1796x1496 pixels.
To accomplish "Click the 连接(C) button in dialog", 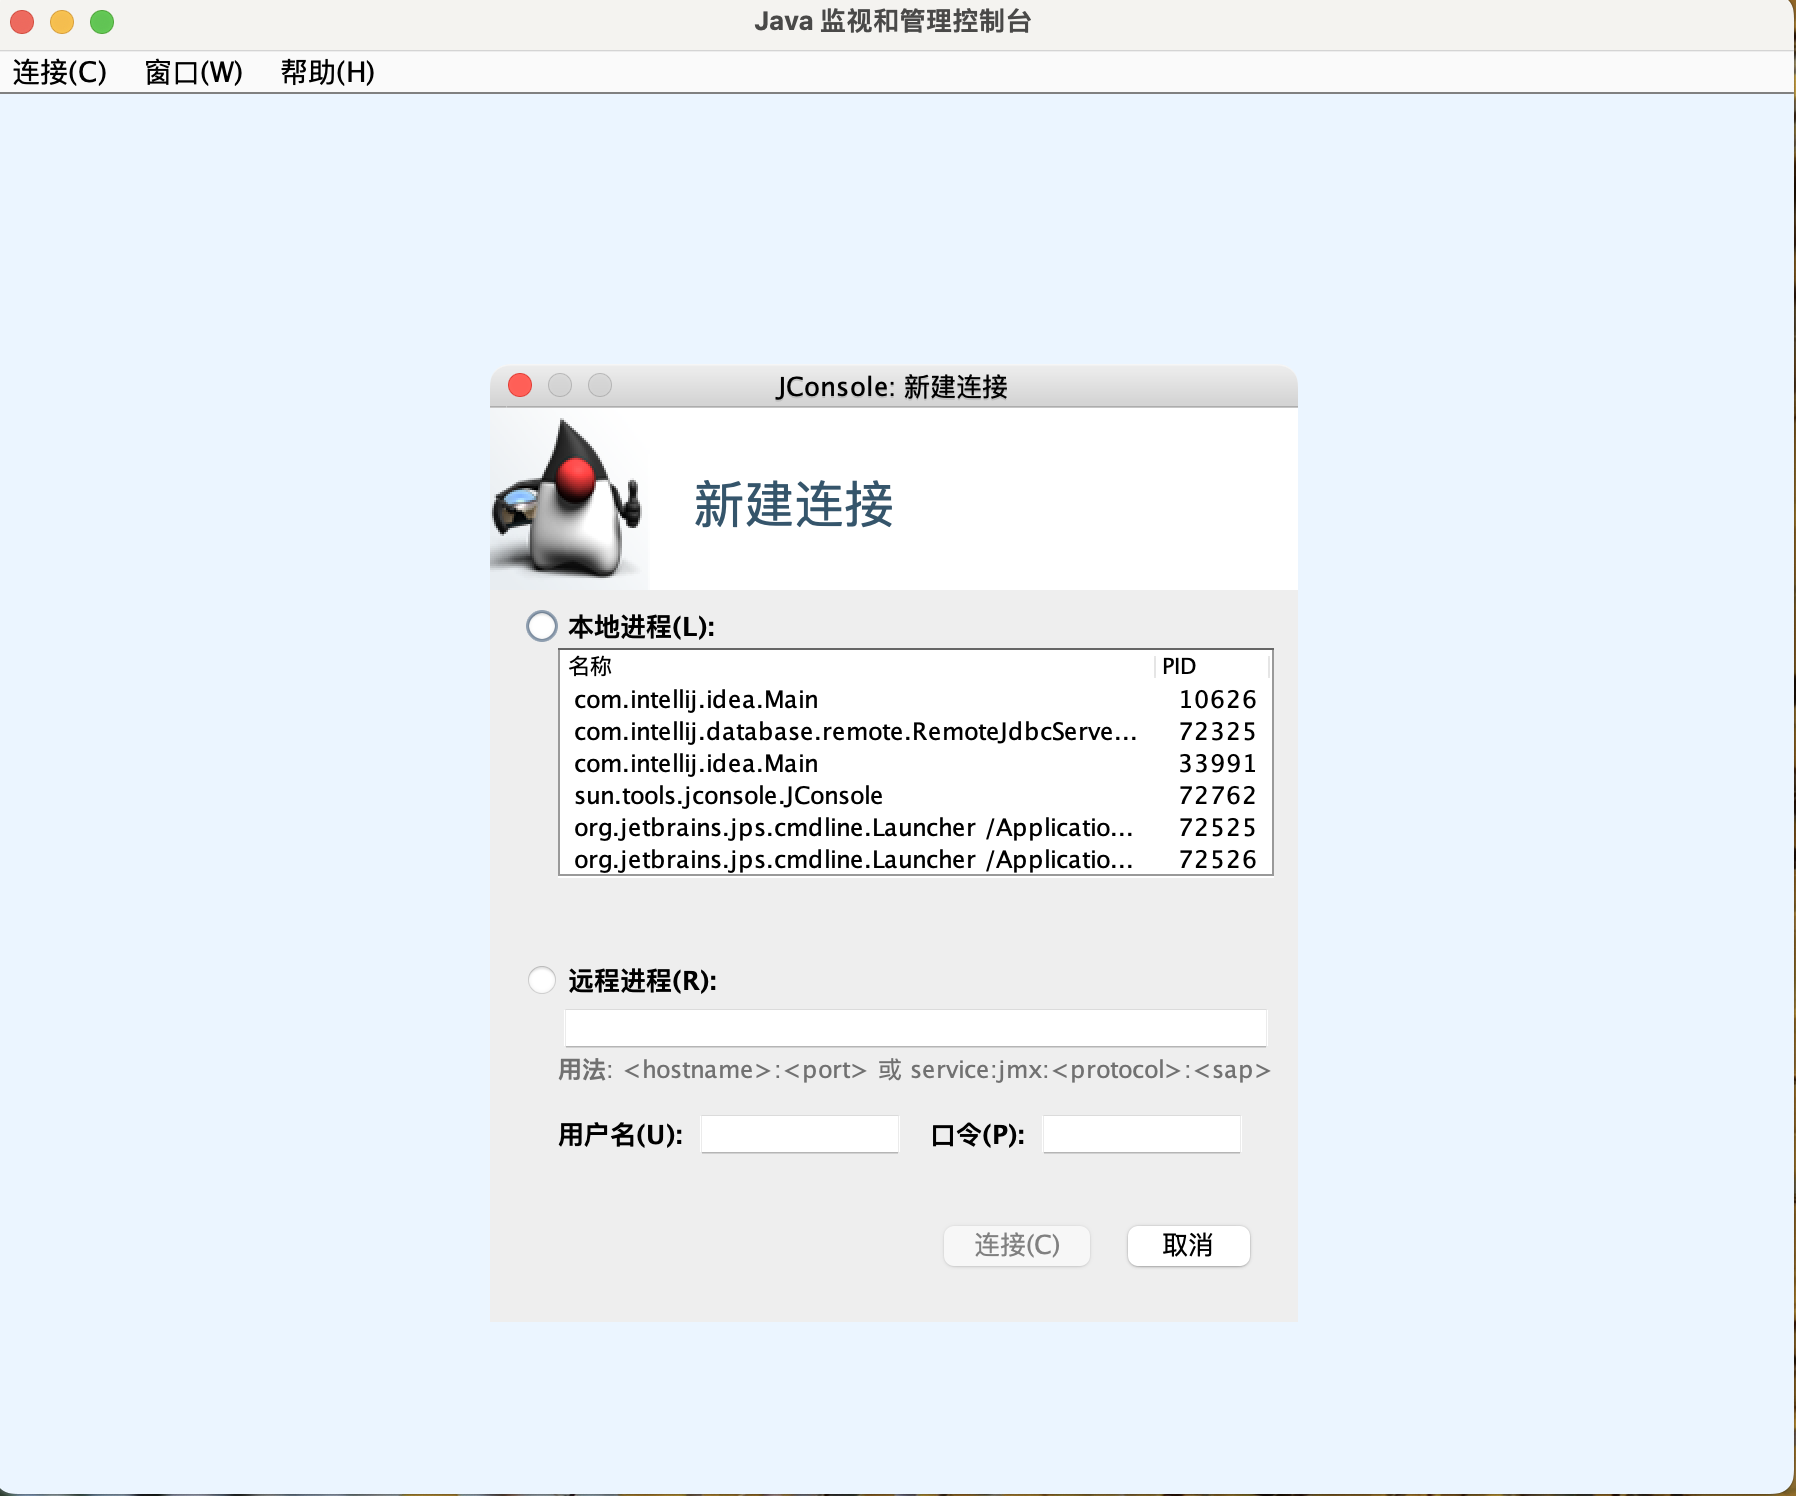I will click(1017, 1245).
